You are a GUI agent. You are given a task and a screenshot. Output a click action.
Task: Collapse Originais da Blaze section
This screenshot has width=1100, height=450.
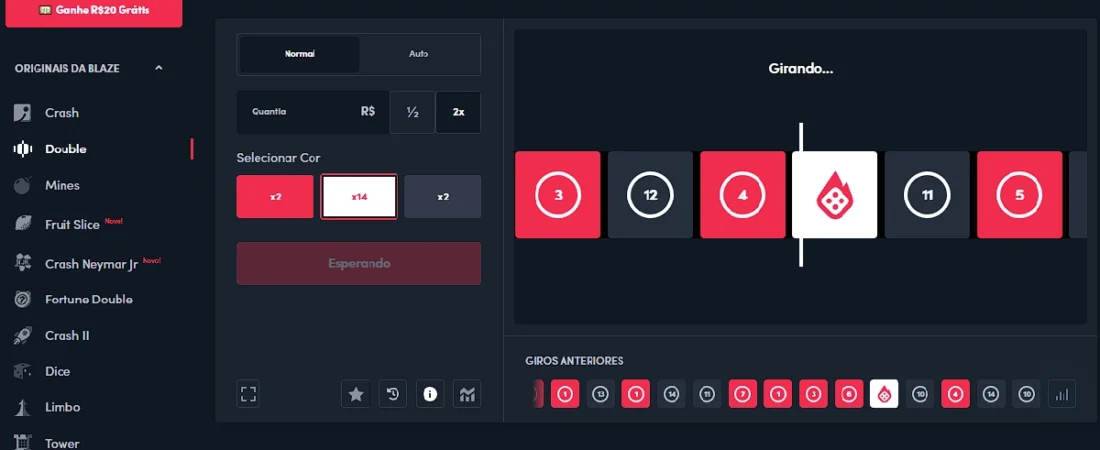point(159,68)
